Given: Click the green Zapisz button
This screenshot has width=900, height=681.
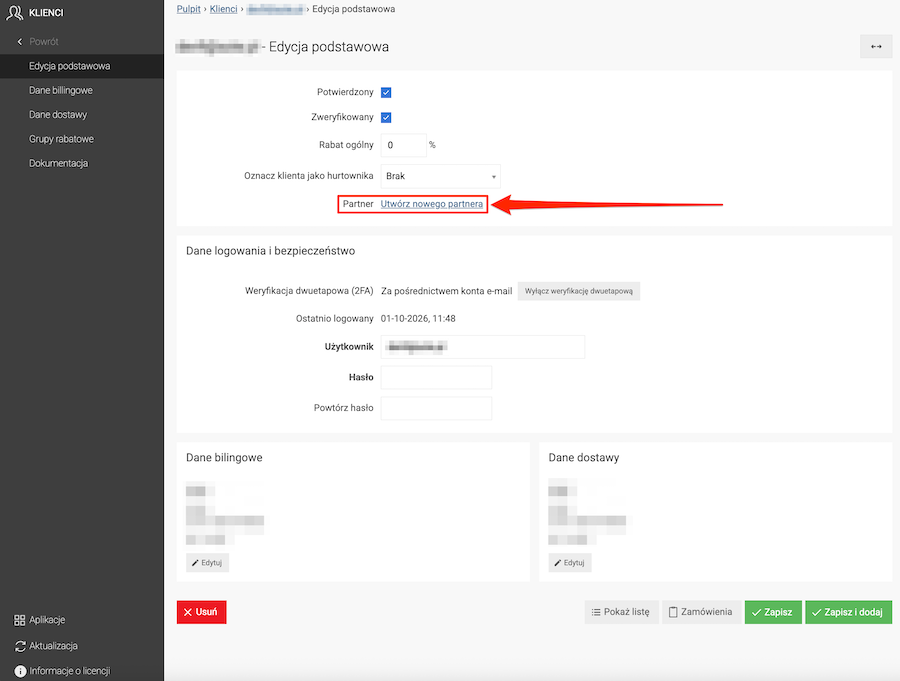Looking at the screenshot, I should 773,612.
